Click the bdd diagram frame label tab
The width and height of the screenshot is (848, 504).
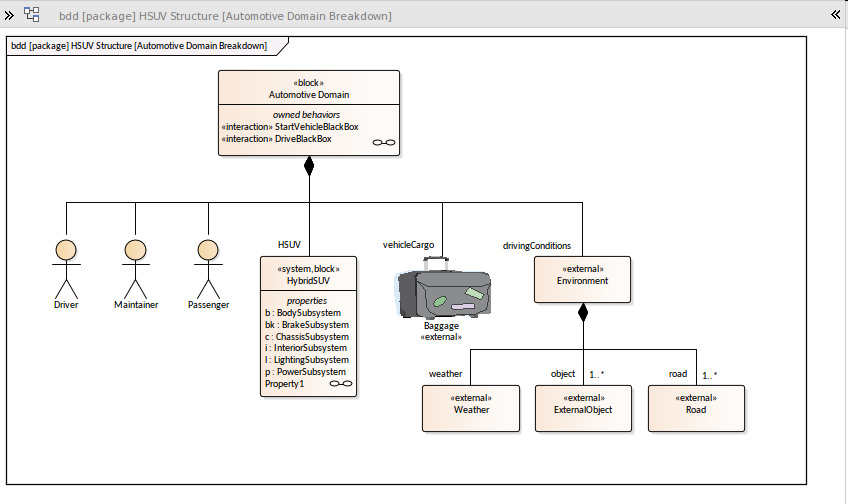[x=140, y=46]
